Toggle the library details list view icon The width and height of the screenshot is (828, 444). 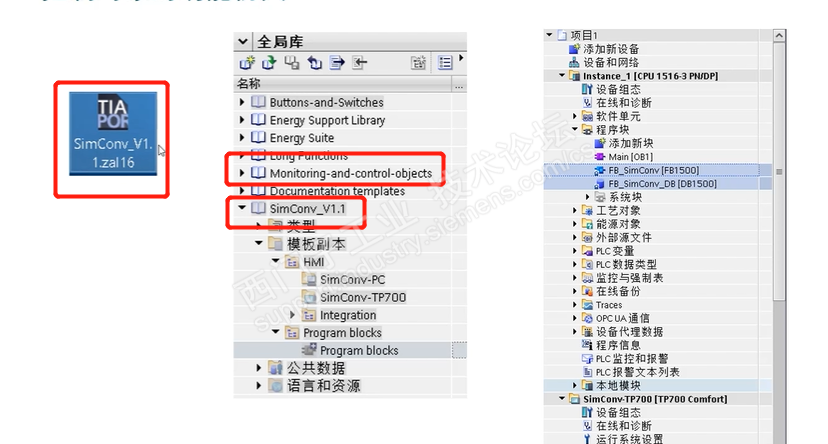pos(445,63)
